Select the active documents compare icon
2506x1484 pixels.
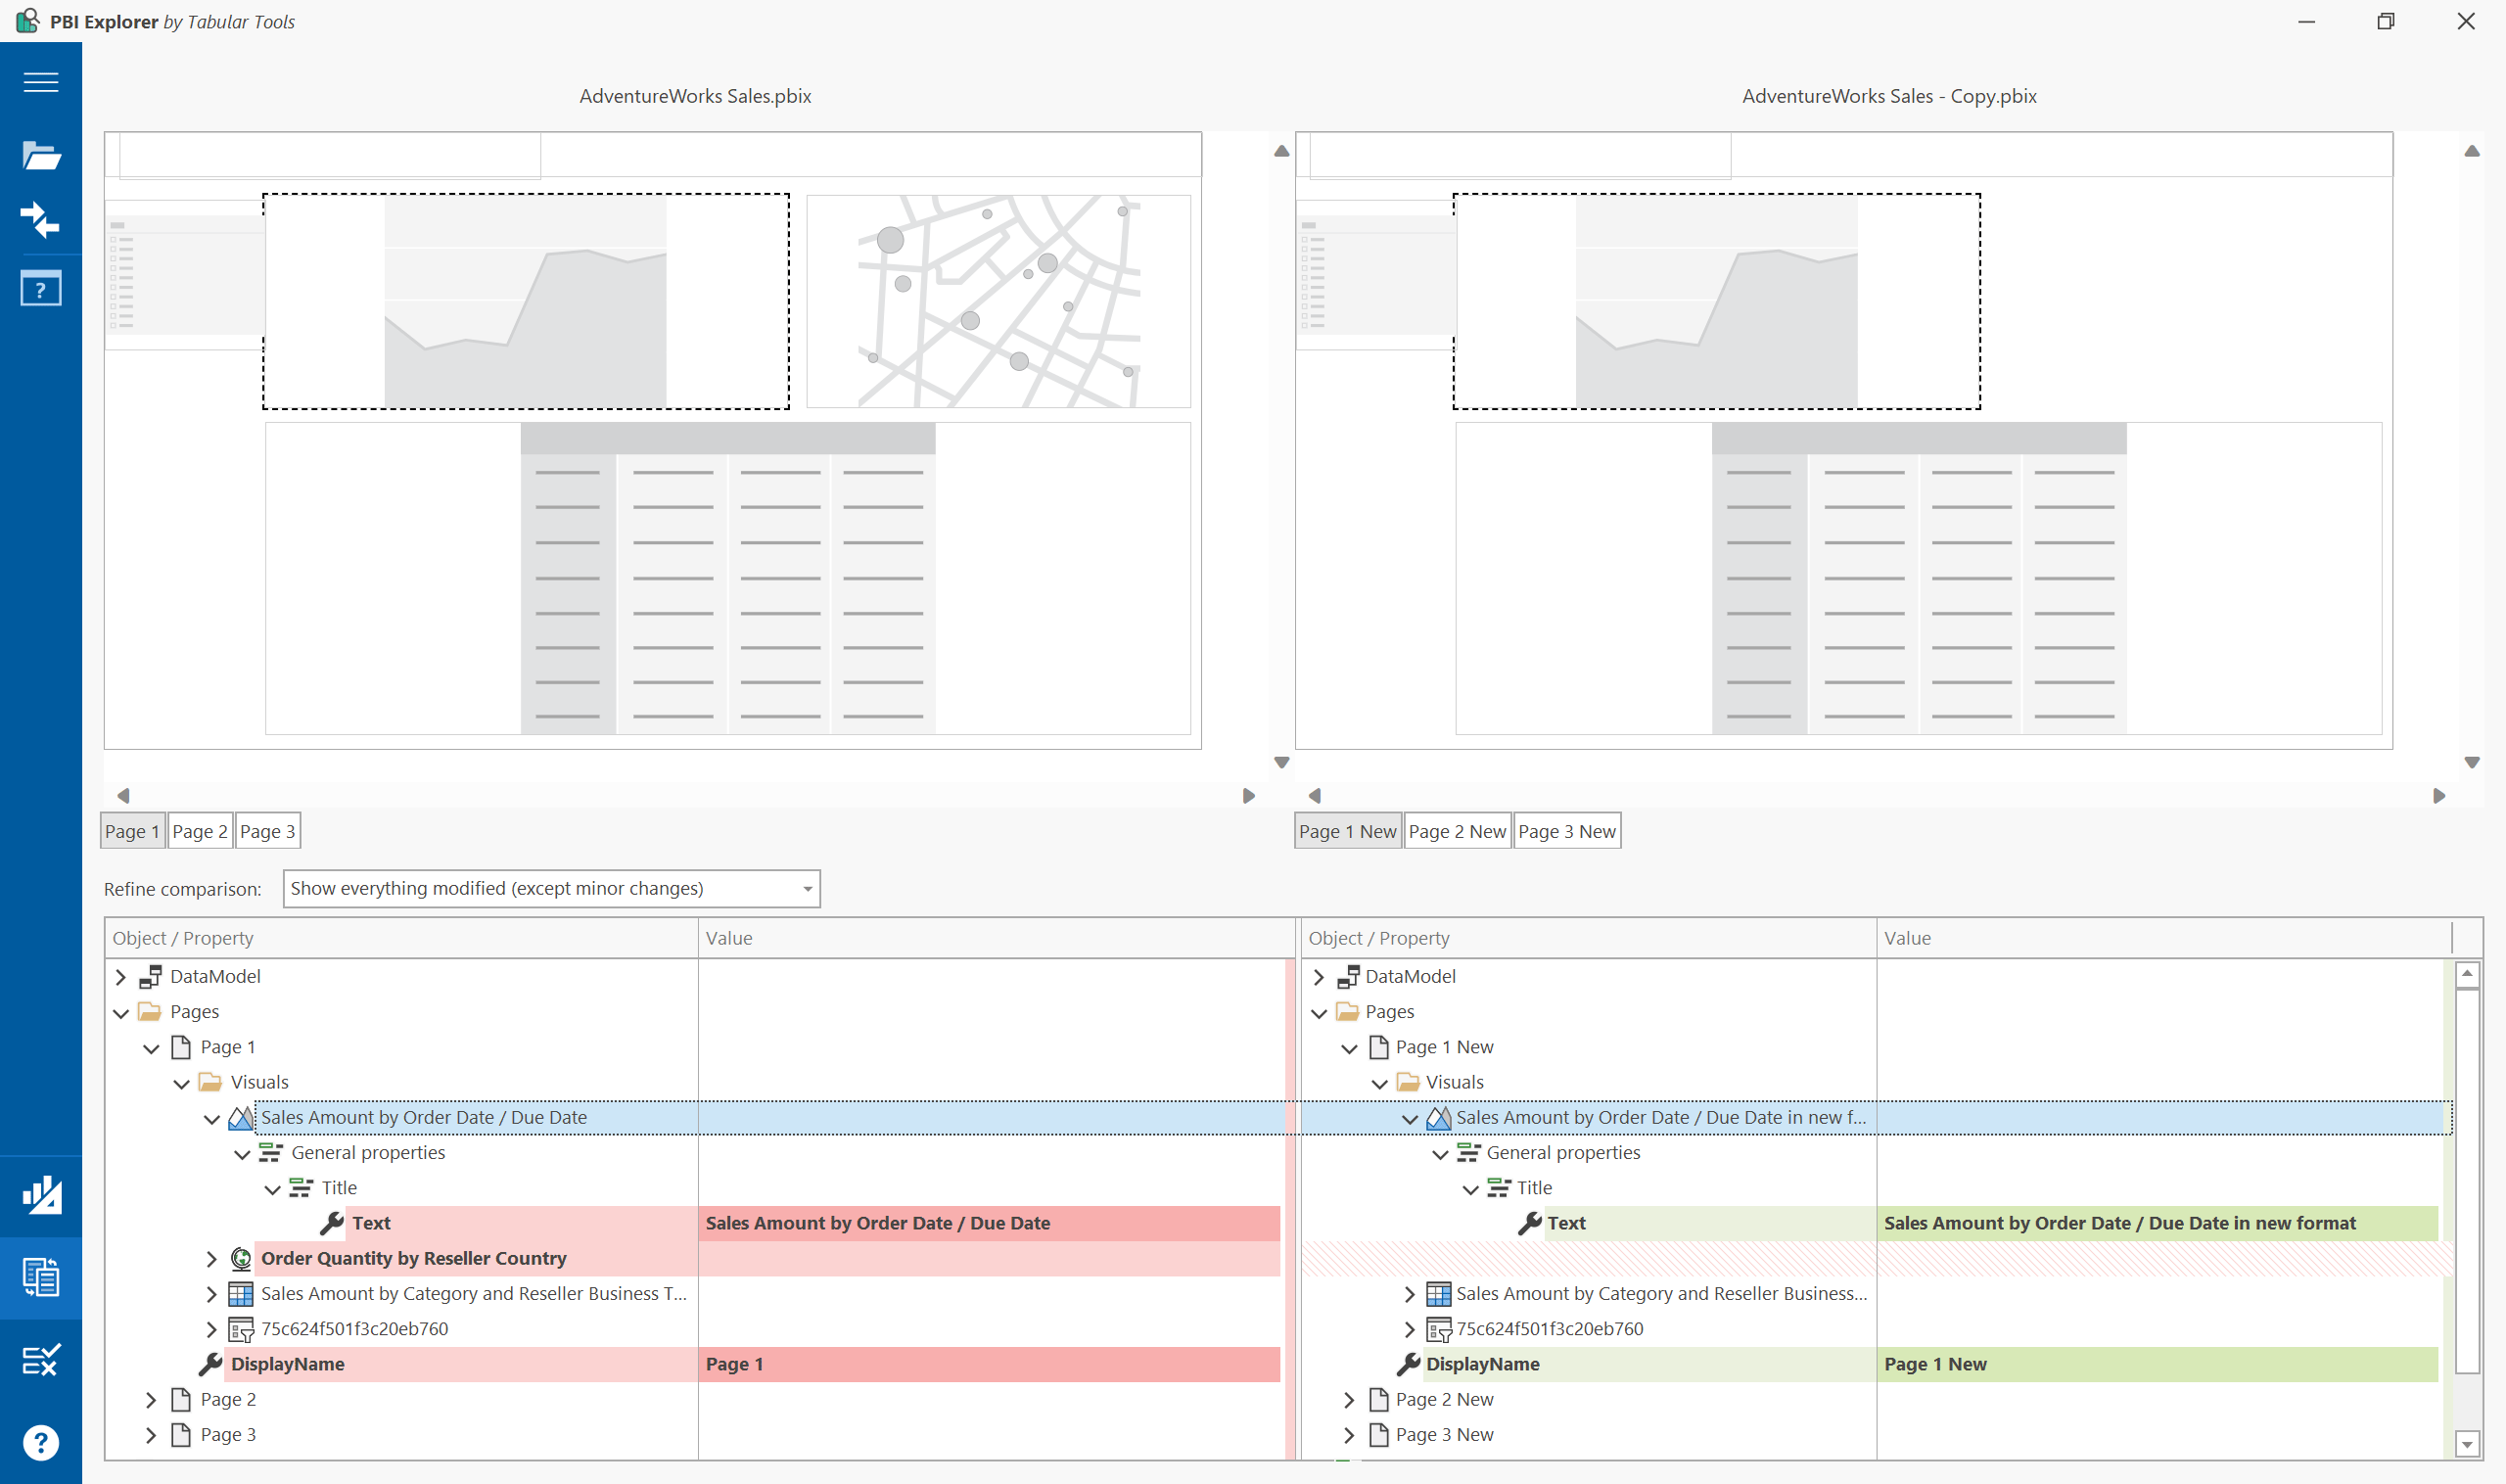[41, 1277]
